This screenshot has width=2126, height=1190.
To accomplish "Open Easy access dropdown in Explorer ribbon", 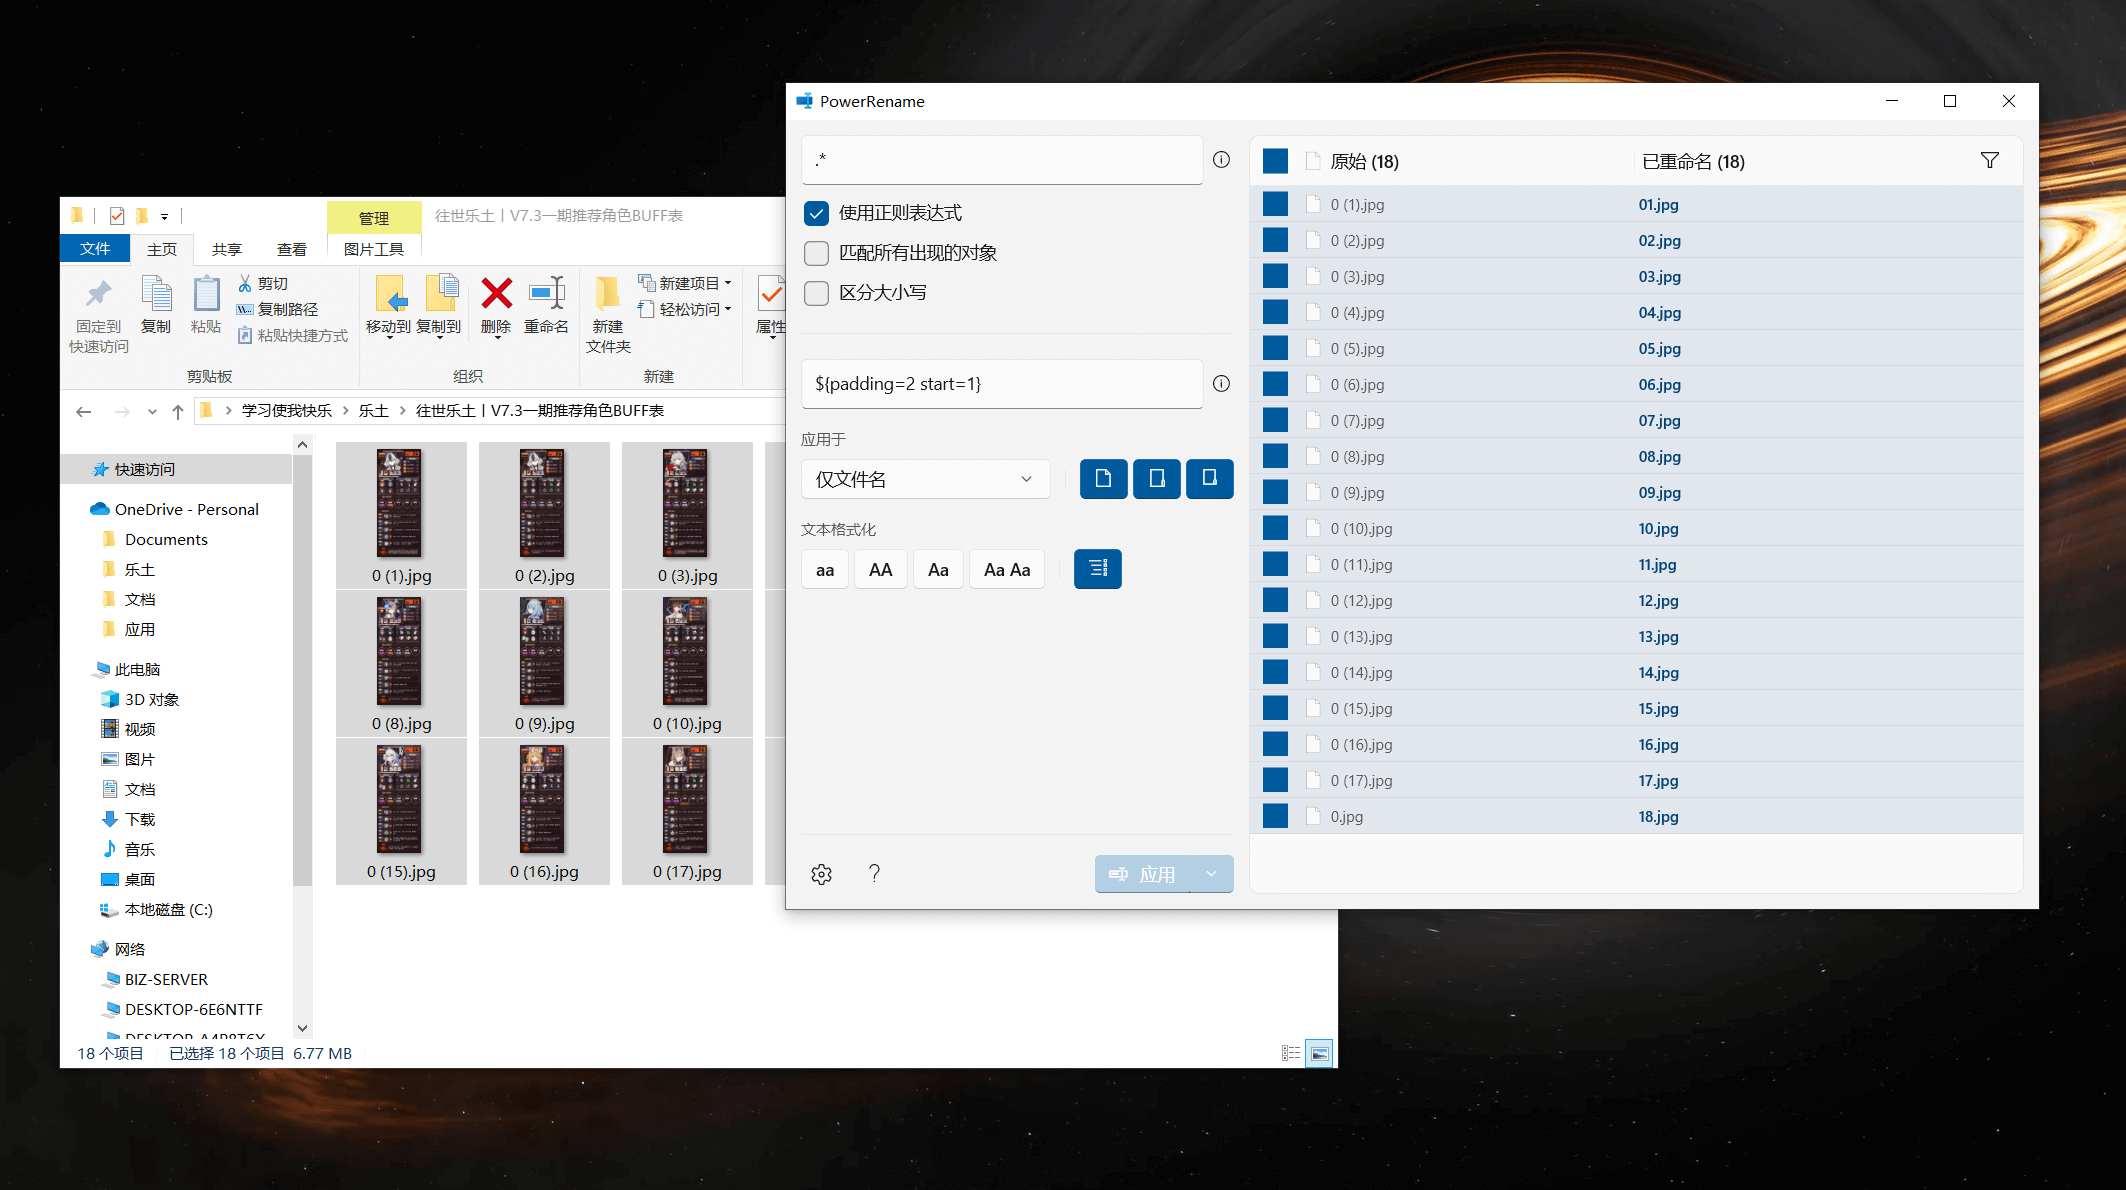I will [x=685, y=310].
